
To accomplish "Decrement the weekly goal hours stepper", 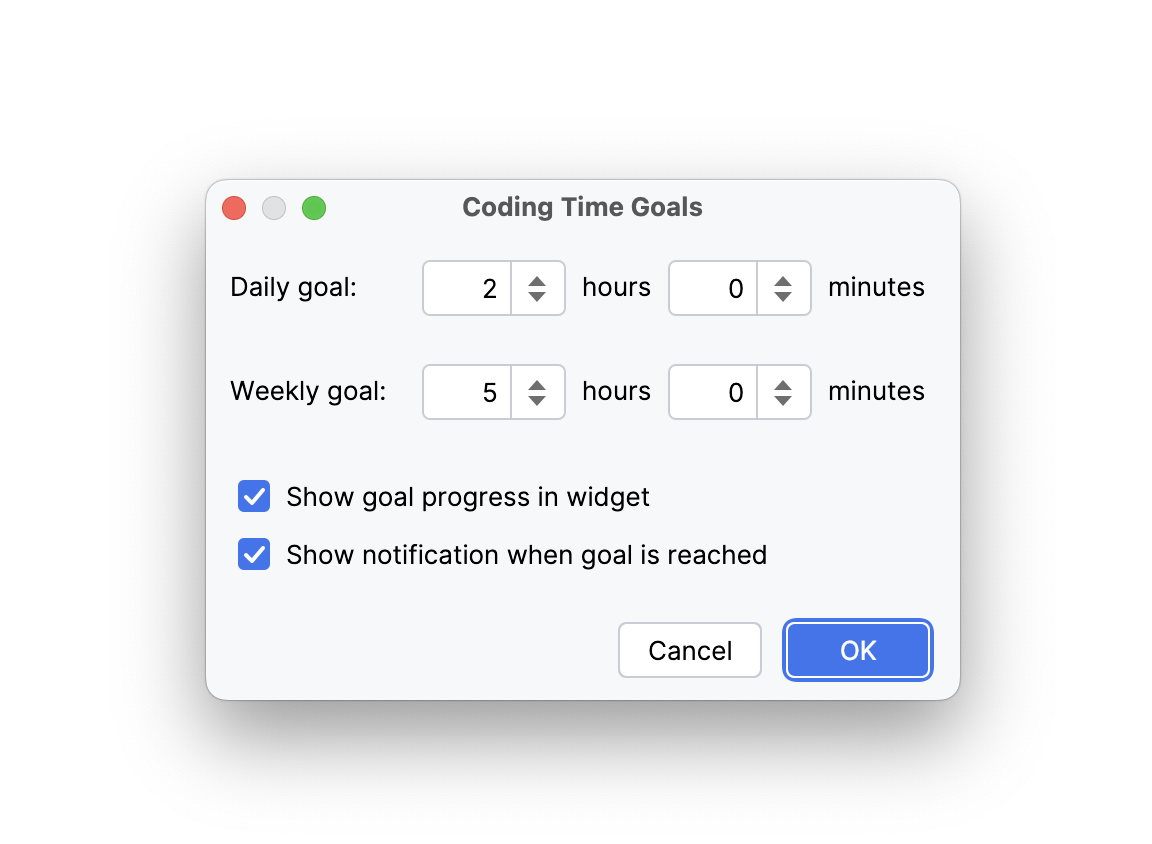I will 538,399.
